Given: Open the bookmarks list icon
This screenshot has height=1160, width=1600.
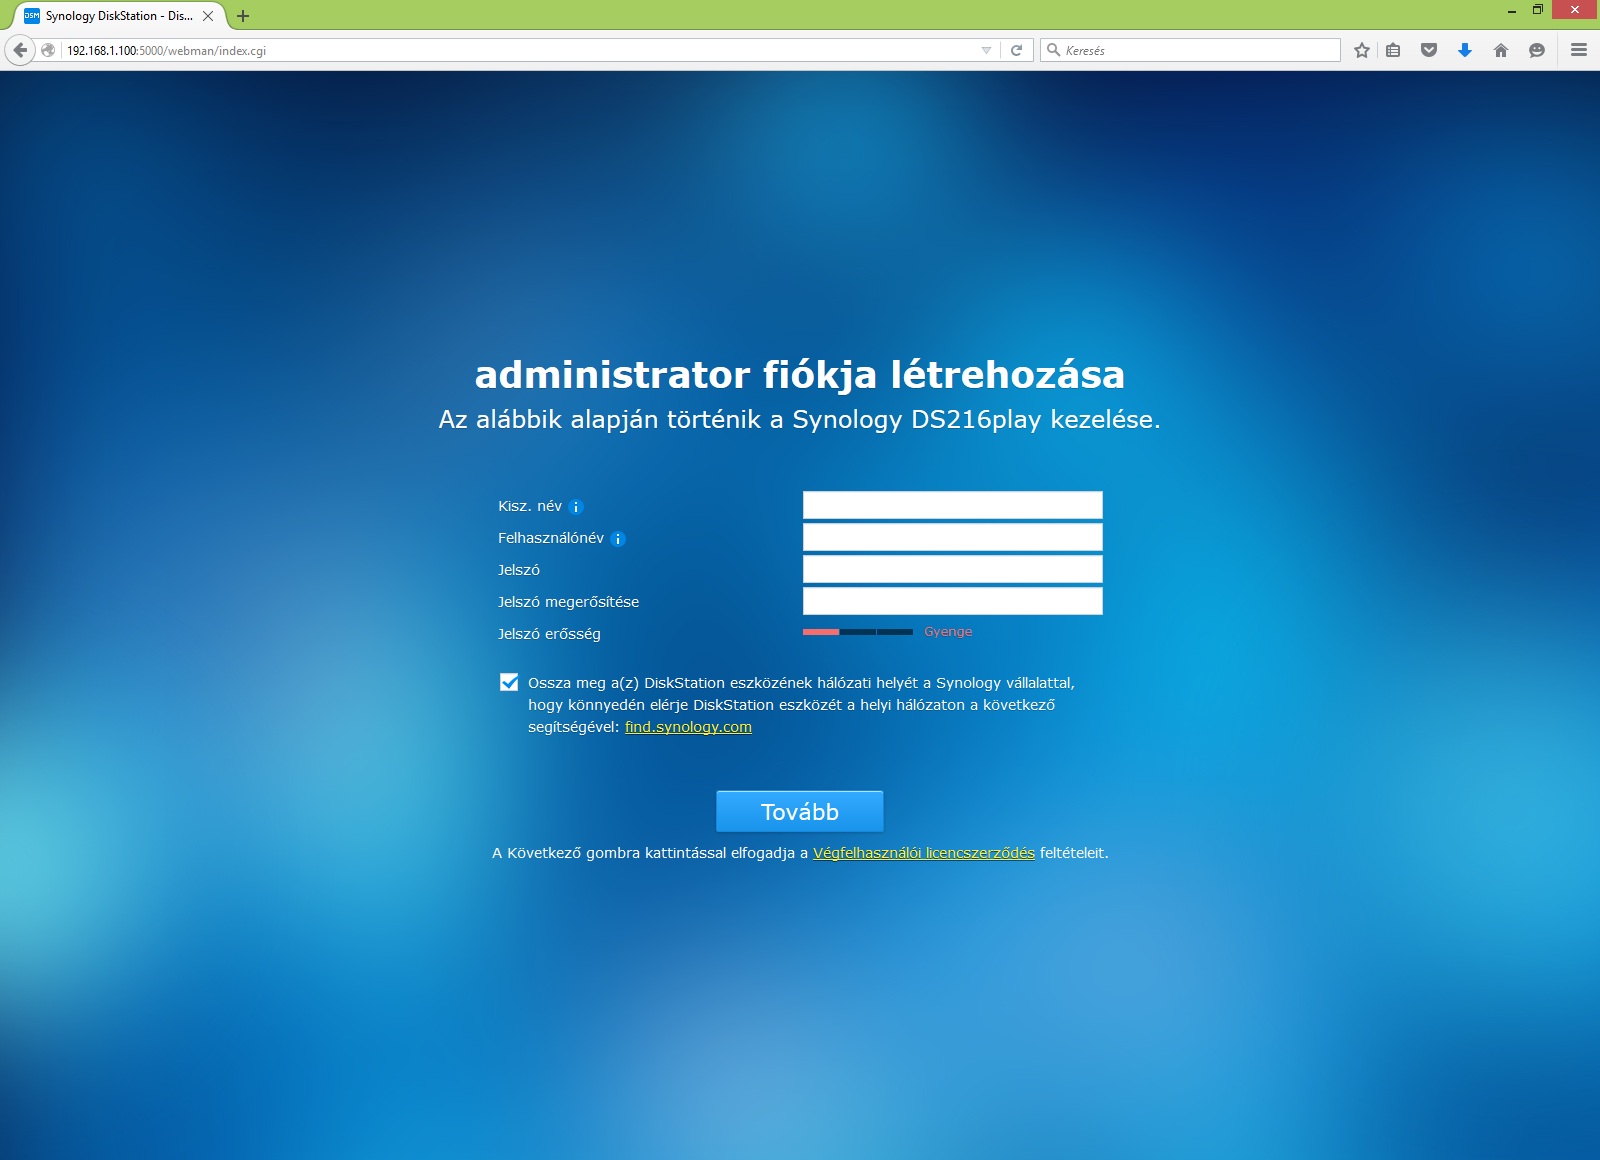Looking at the screenshot, I should point(1393,50).
